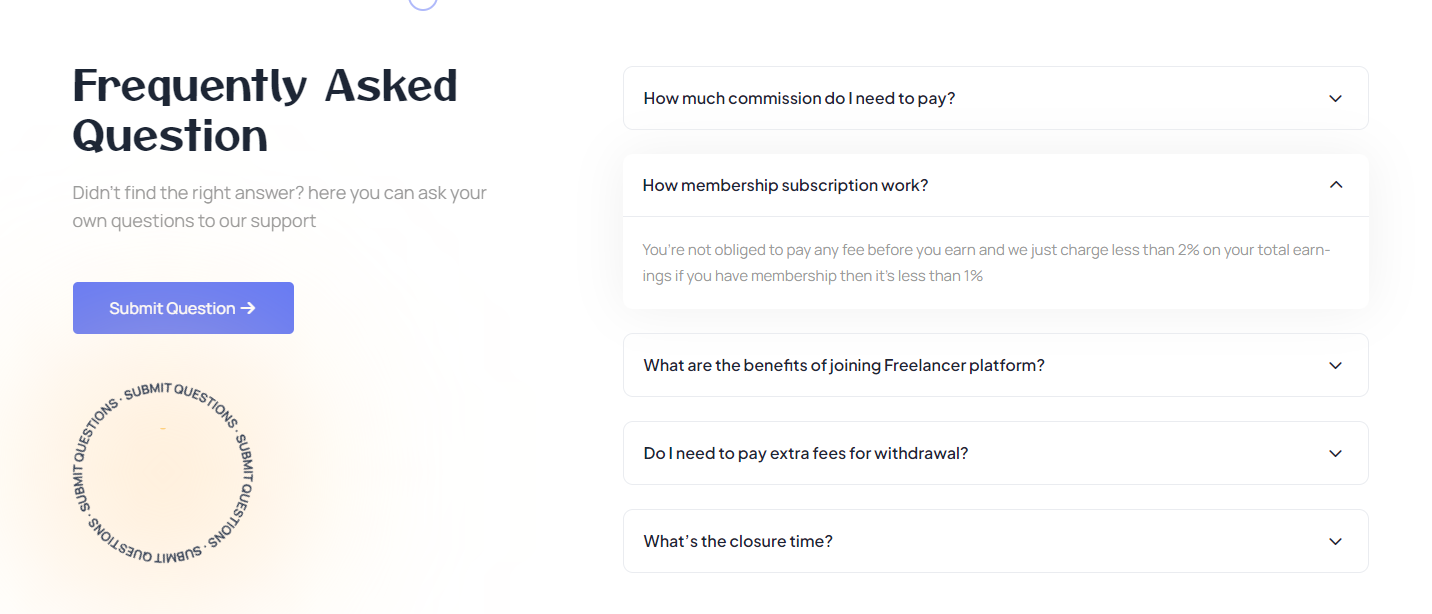Click the small orange dash inside circular badge

pos(163,429)
